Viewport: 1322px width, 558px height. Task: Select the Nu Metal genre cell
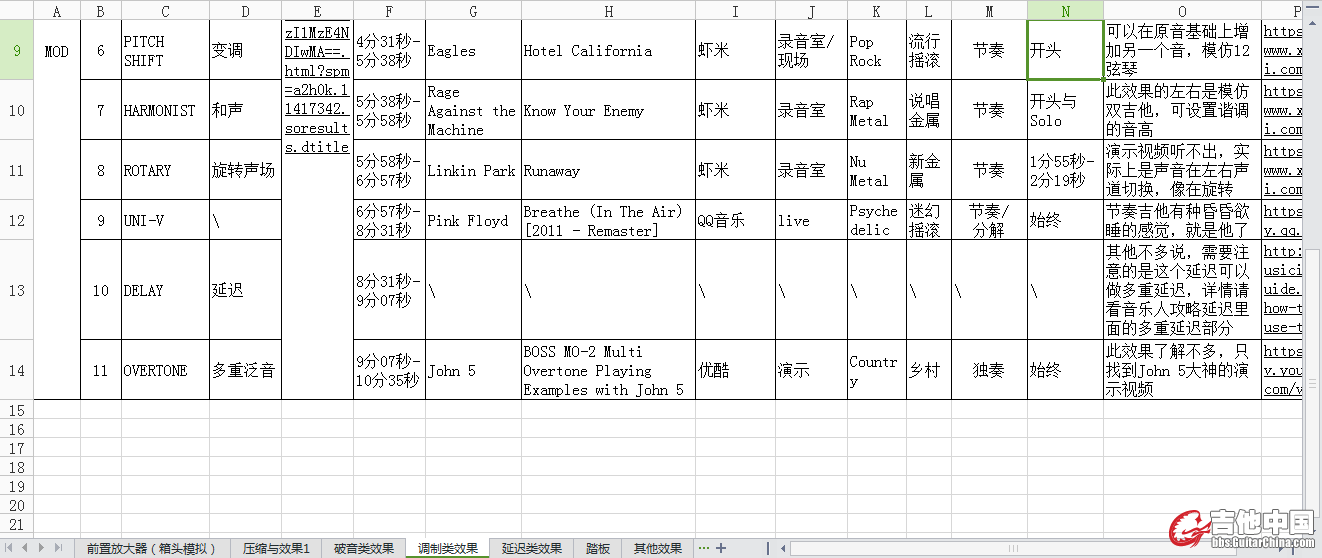[x=877, y=170]
